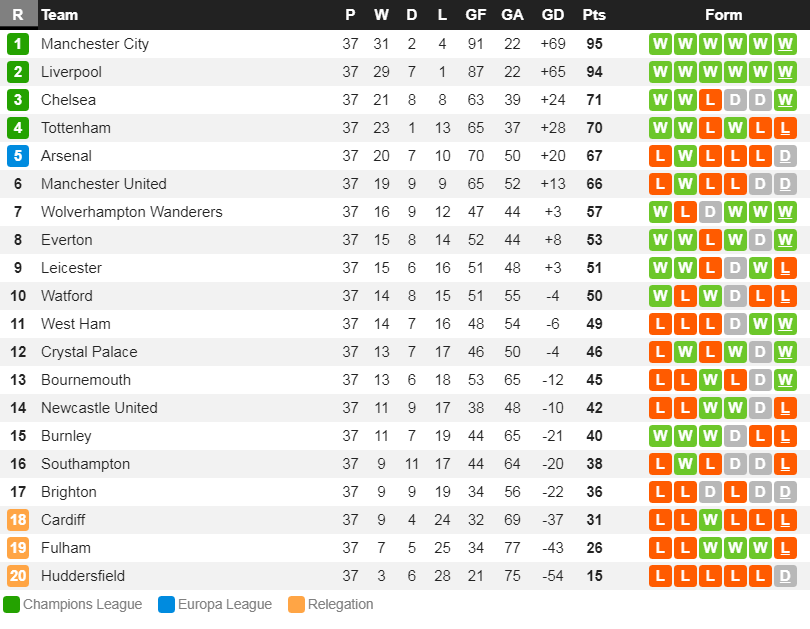Open the Liverpool team link

[71, 72]
